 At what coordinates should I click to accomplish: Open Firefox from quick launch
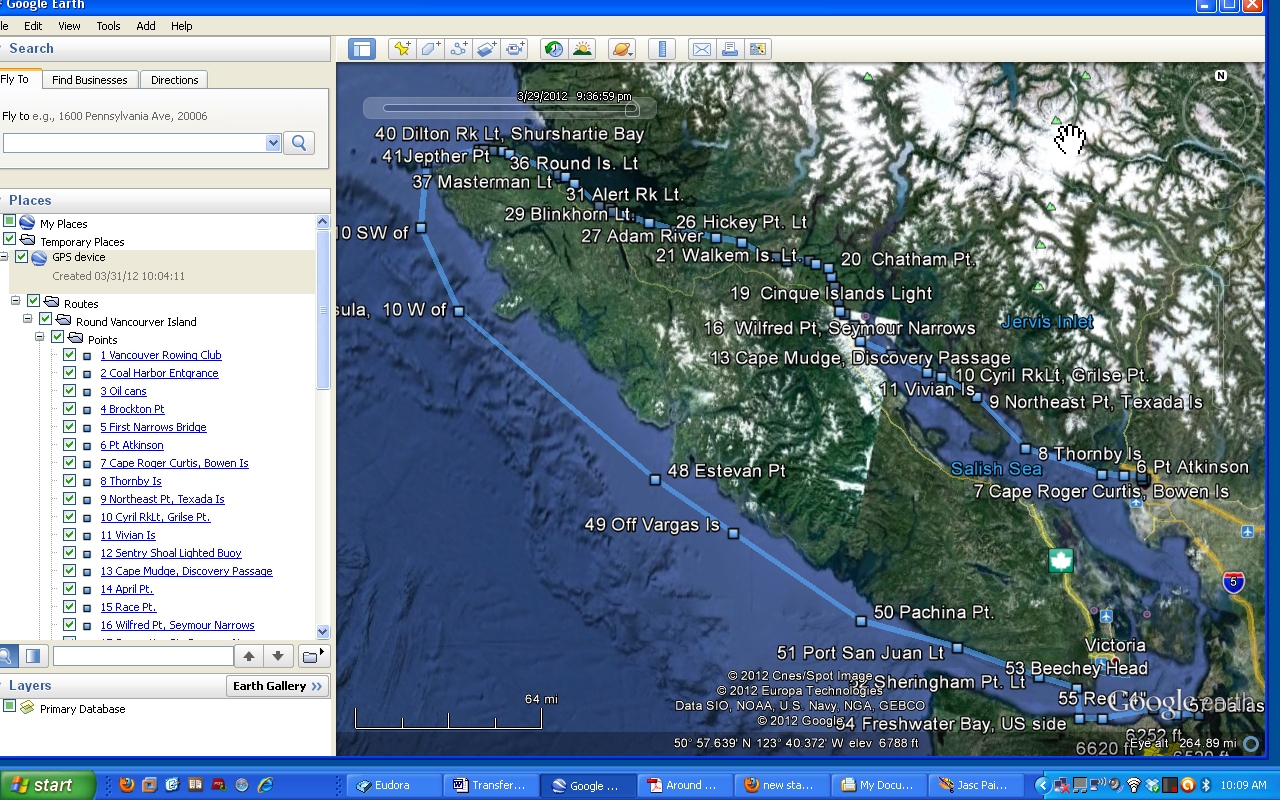(127, 785)
